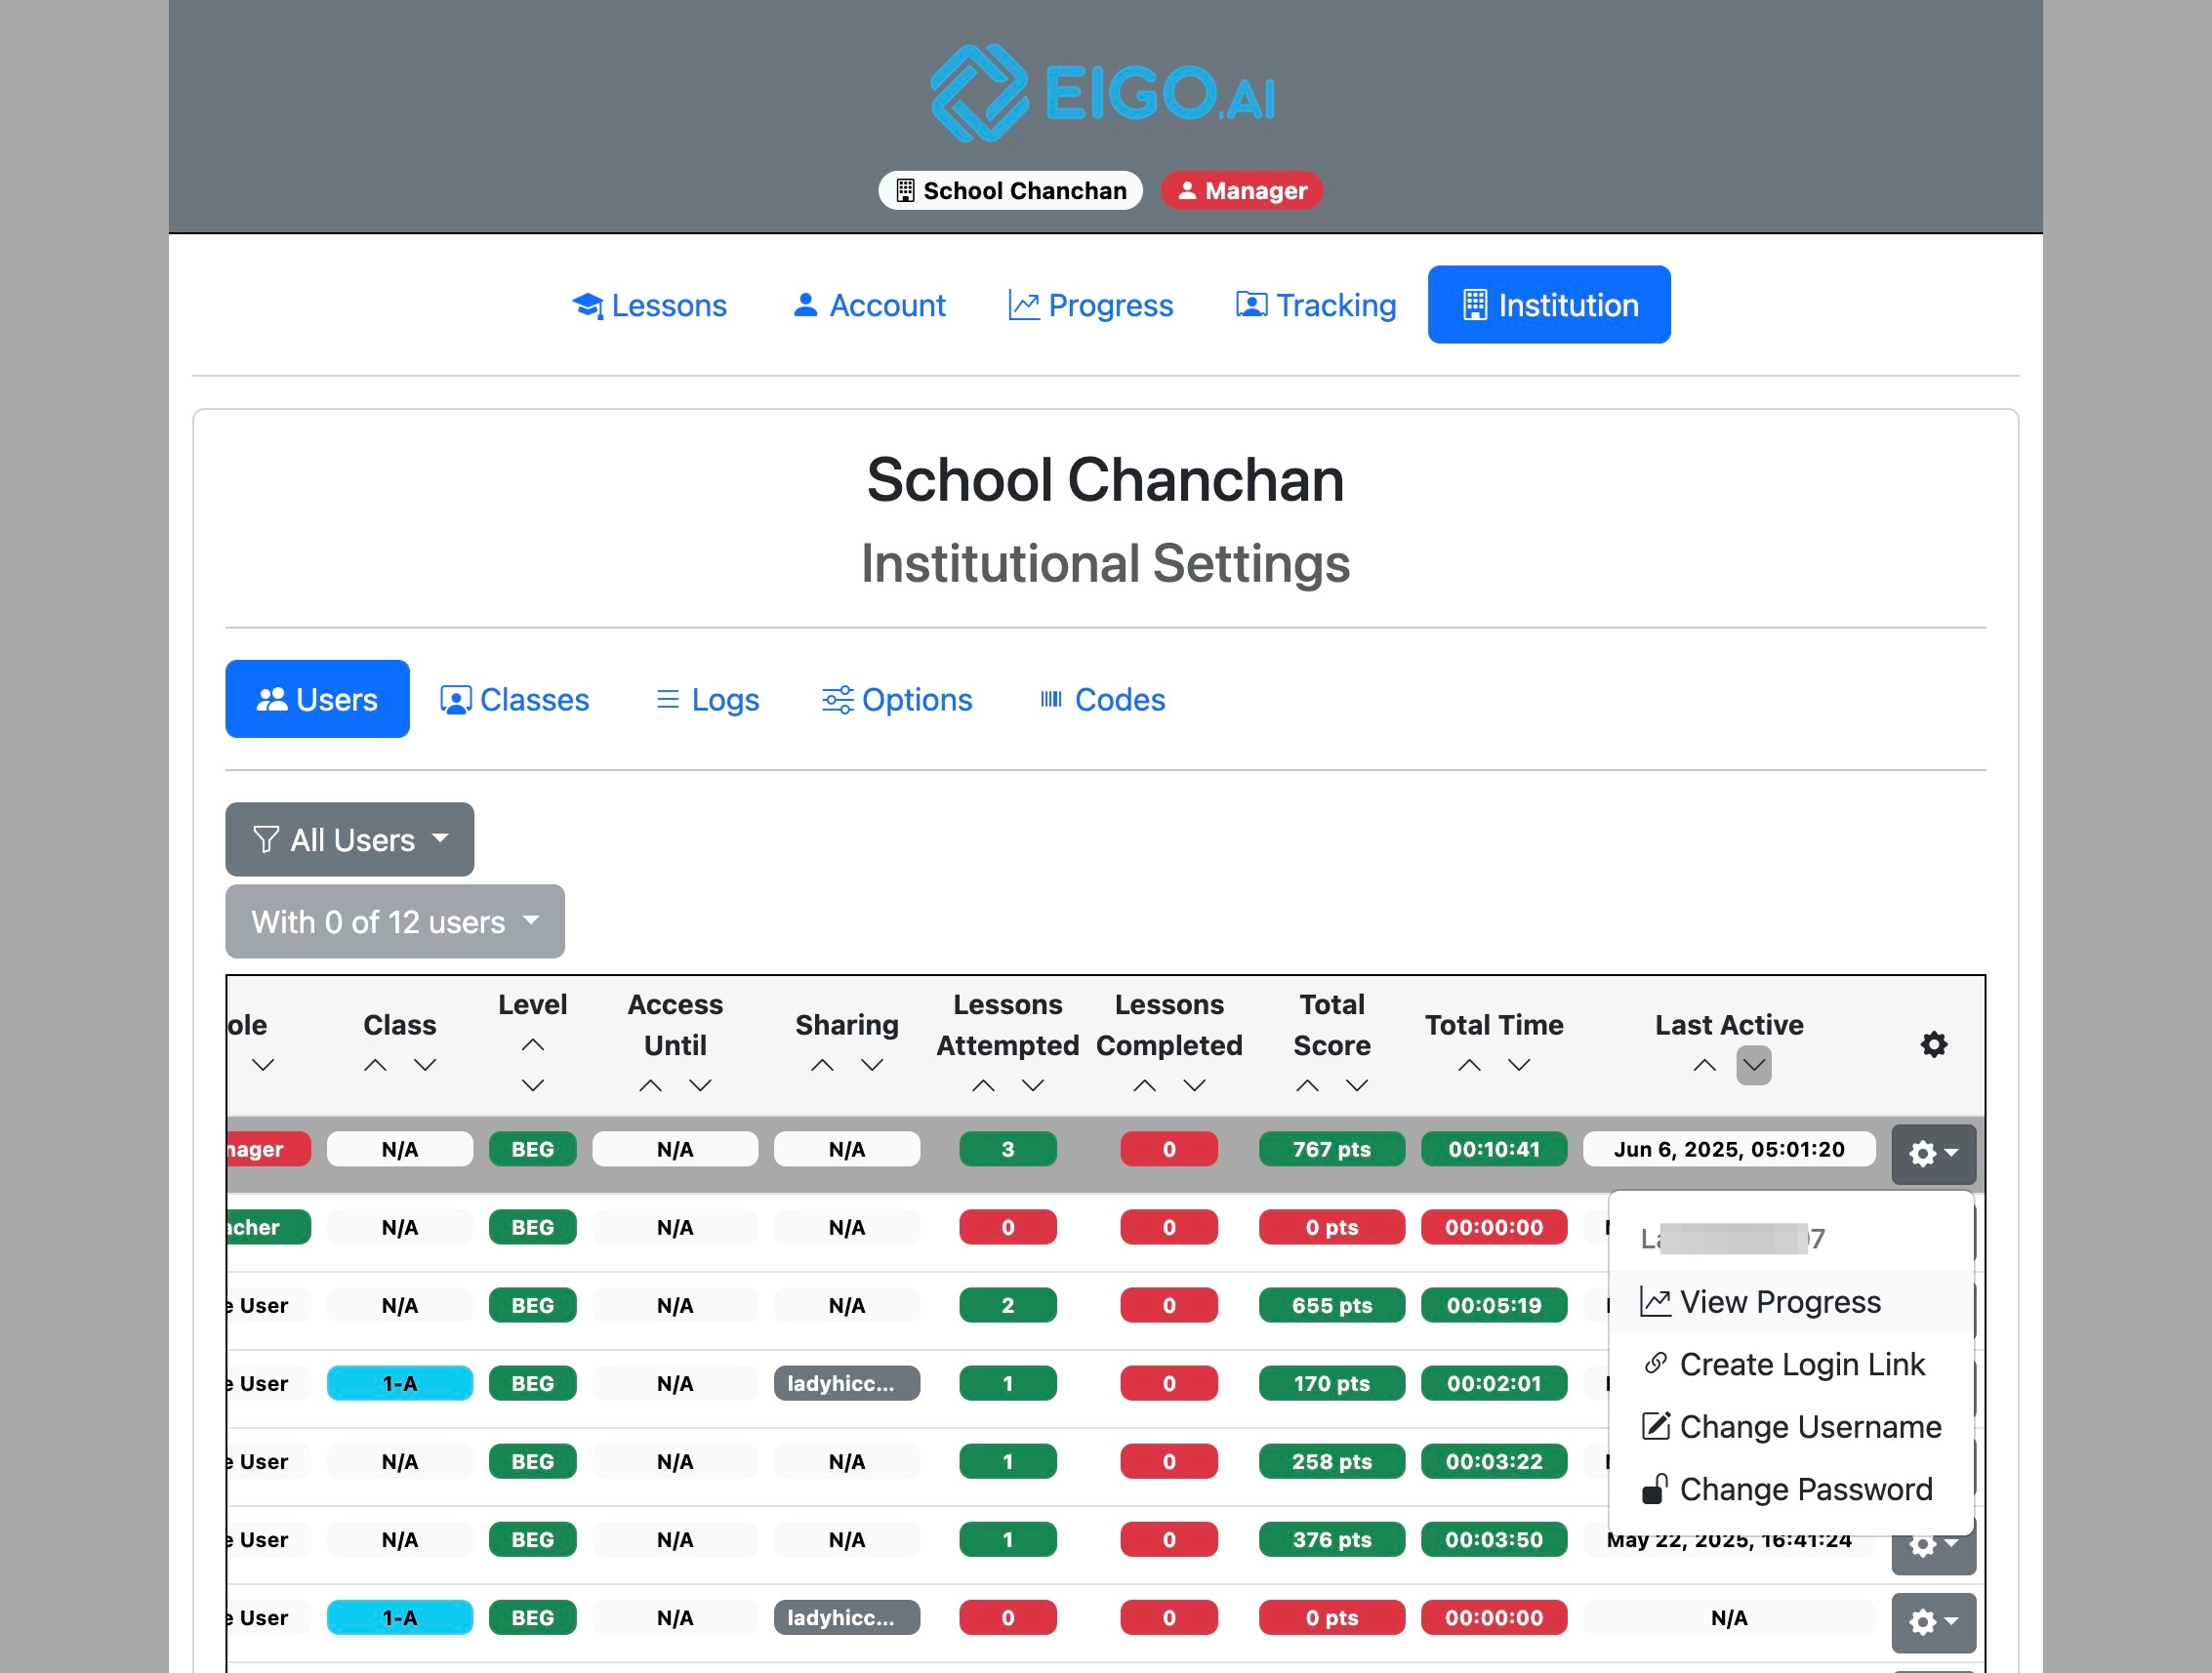Open gear menu for the last 1-A row
The width and height of the screenshot is (2212, 1673).
1934,1622
